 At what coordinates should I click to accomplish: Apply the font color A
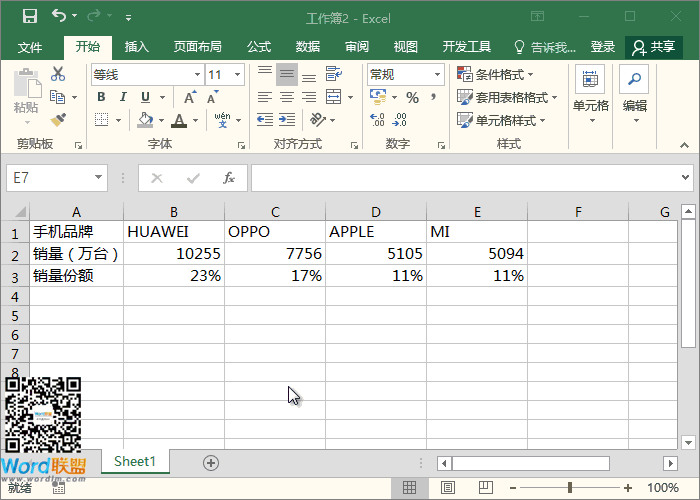(x=179, y=120)
